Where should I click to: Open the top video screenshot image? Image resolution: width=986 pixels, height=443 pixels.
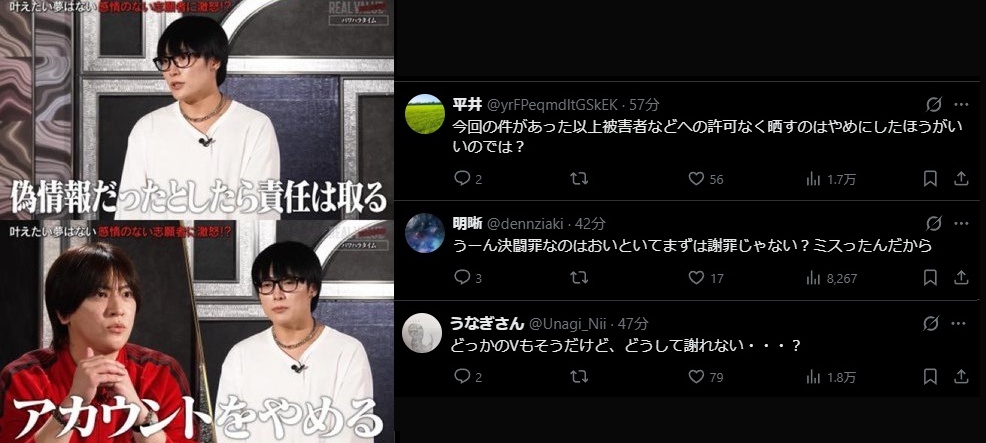click(197, 109)
